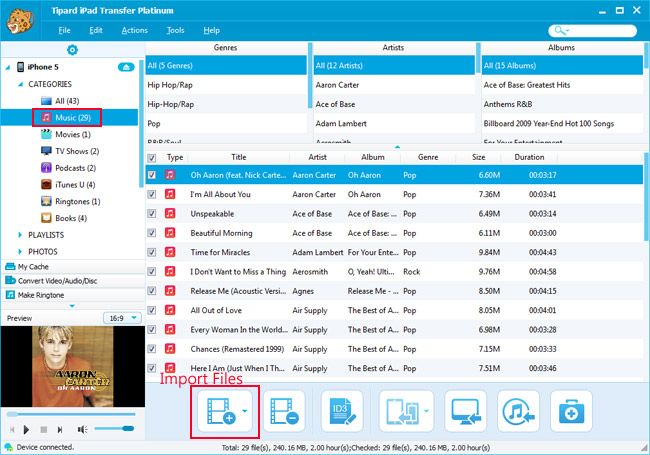This screenshot has width=650, height=455.
Task: Expand the PLAYLISTS section
Action: click(20, 235)
